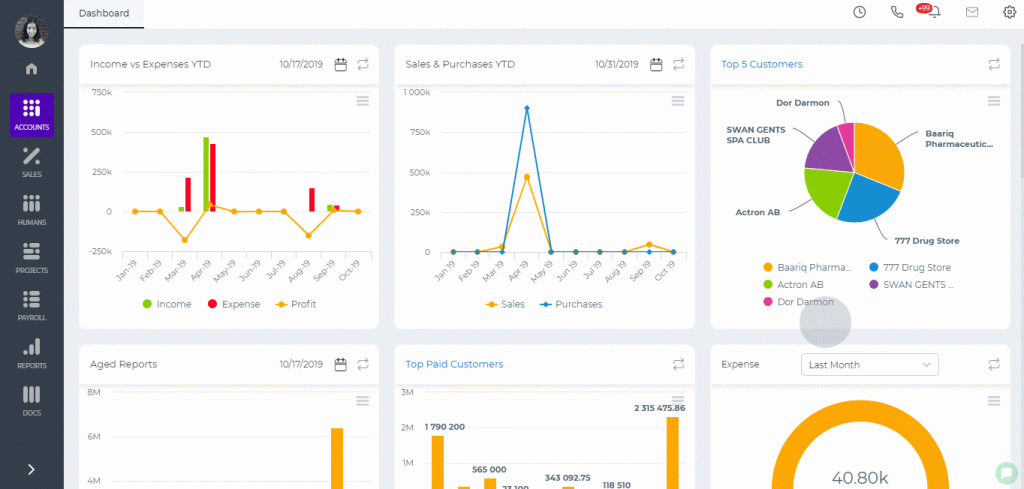This screenshot has width=1024, height=489.
Task: Click the orange Baariq pie slice
Action: pyautogui.click(x=878, y=152)
